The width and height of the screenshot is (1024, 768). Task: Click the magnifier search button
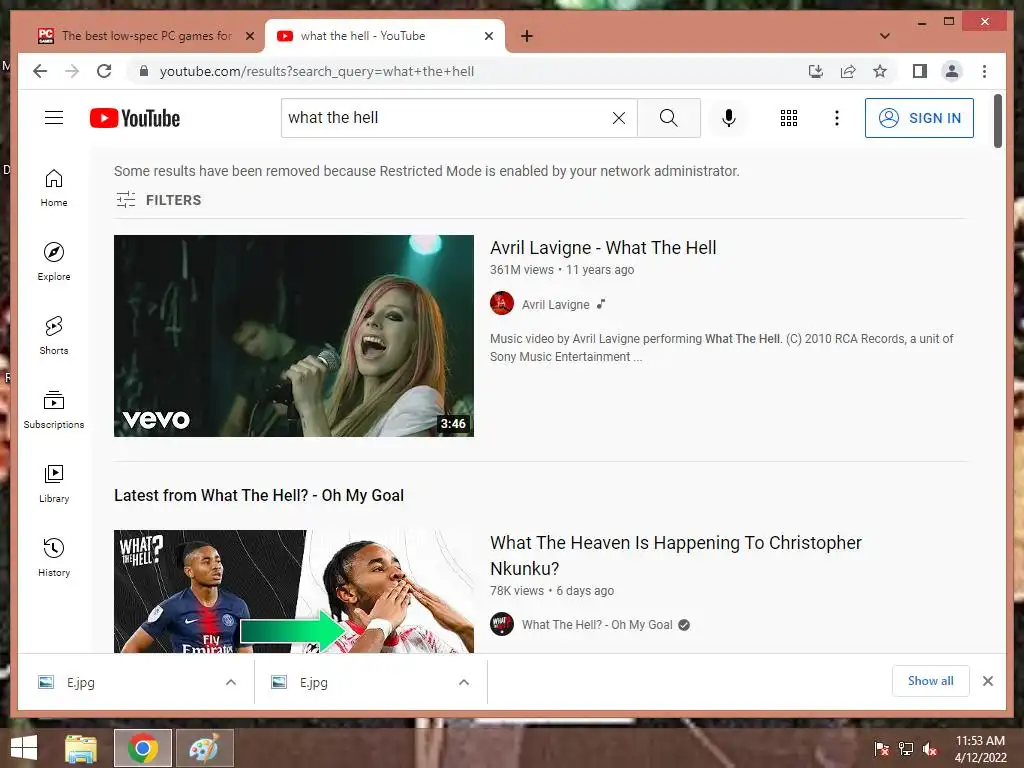pos(668,118)
